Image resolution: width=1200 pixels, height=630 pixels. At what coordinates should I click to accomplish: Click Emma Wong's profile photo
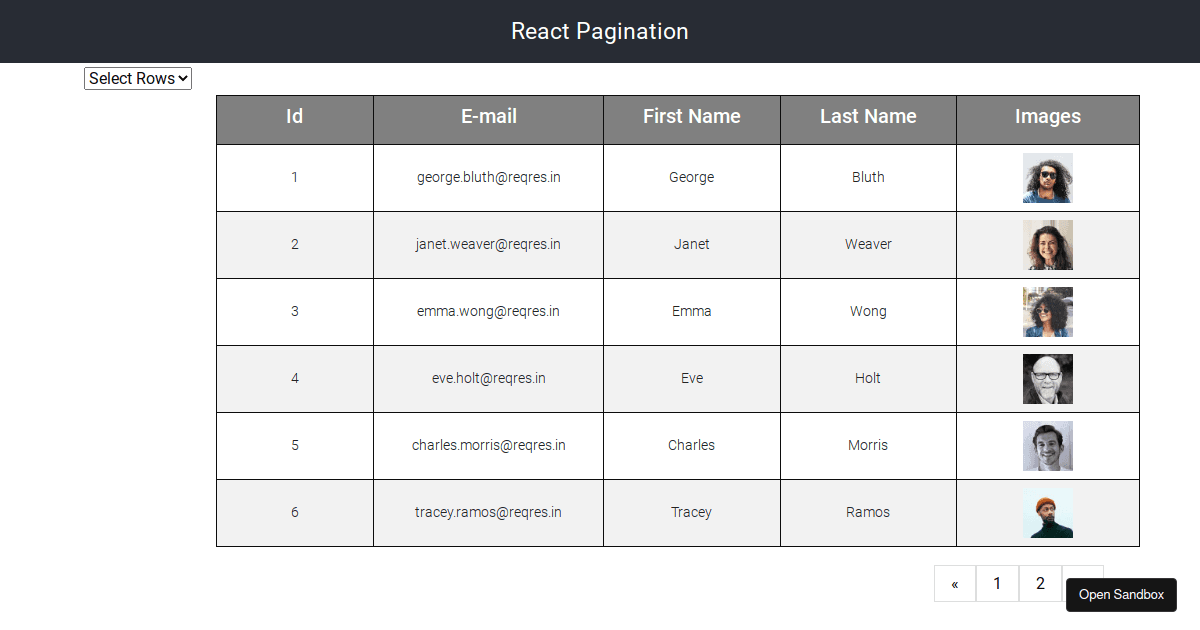tap(1047, 311)
